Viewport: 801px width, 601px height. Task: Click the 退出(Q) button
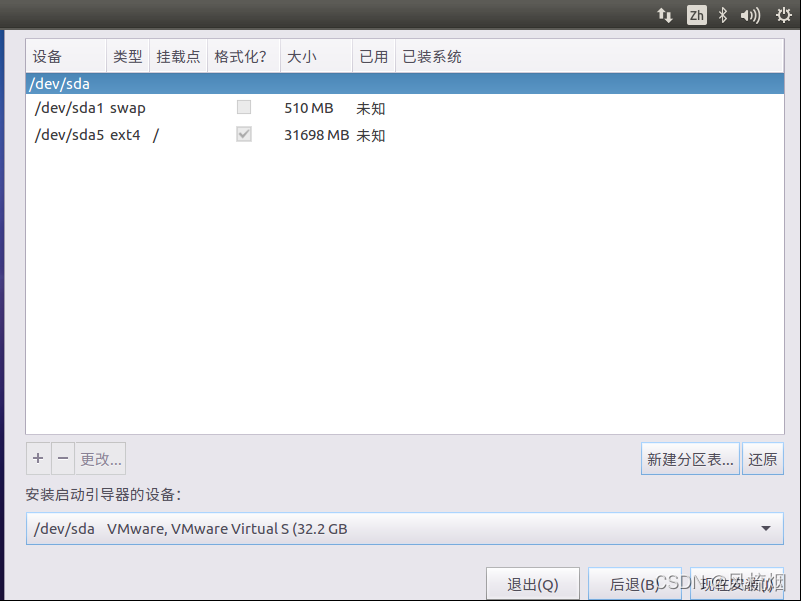tap(533, 584)
